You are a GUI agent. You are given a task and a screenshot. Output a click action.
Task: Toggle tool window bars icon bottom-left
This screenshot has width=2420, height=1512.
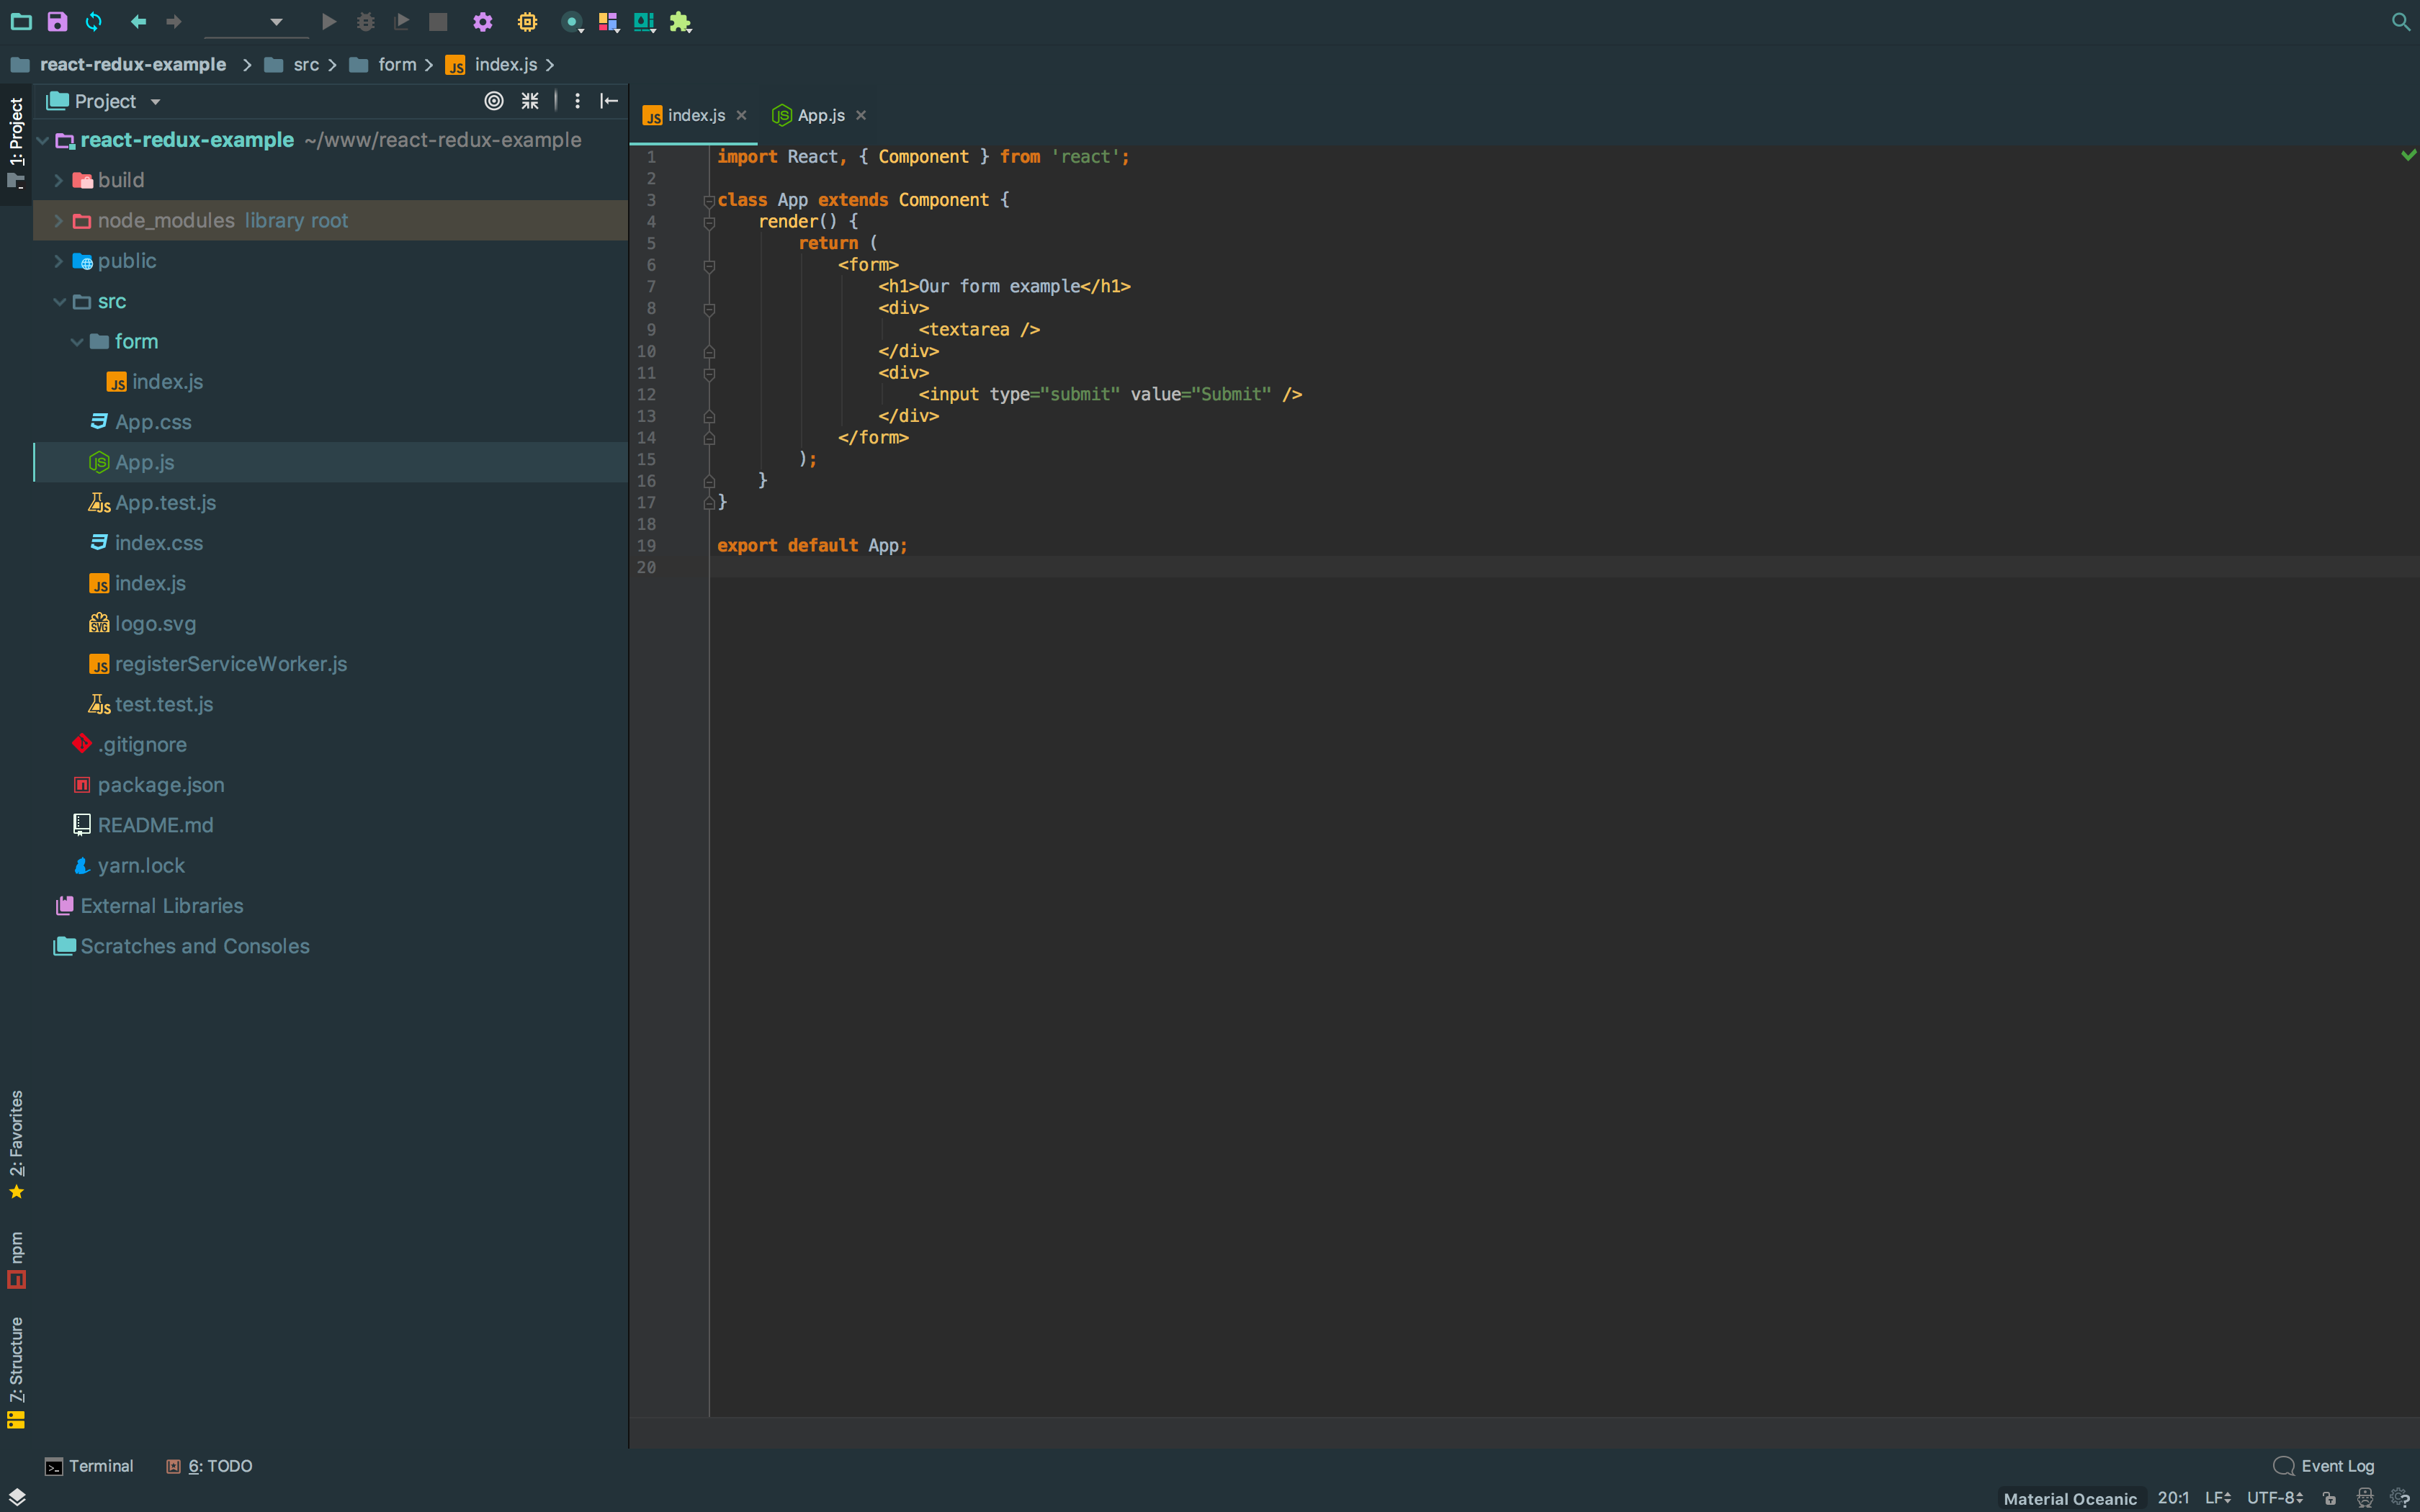click(16, 1497)
